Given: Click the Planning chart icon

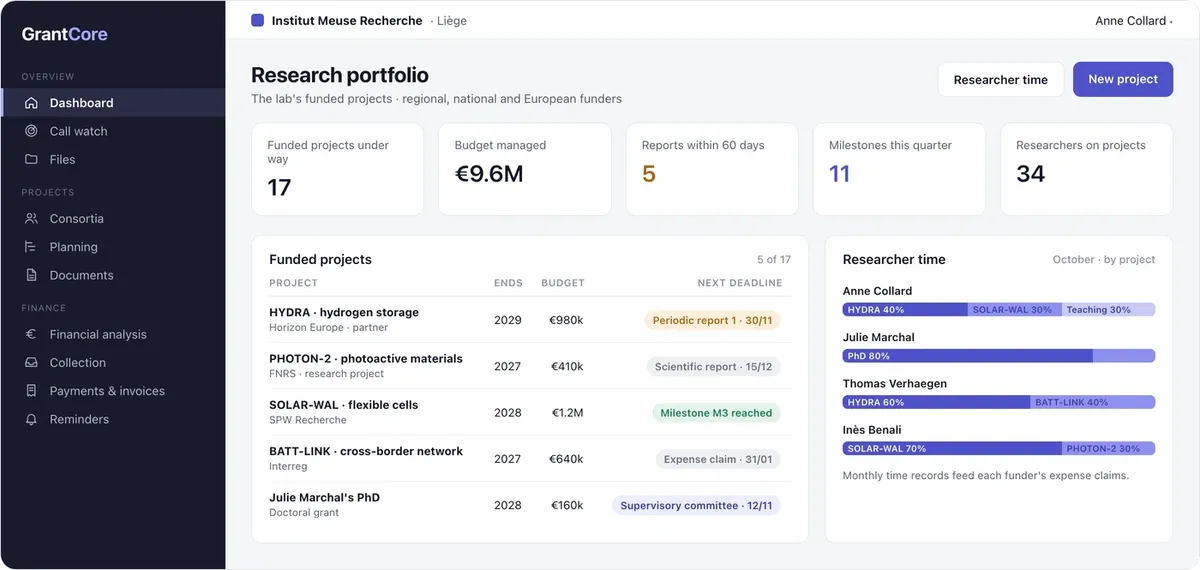Looking at the screenshot, I should [x=31, y=247].
